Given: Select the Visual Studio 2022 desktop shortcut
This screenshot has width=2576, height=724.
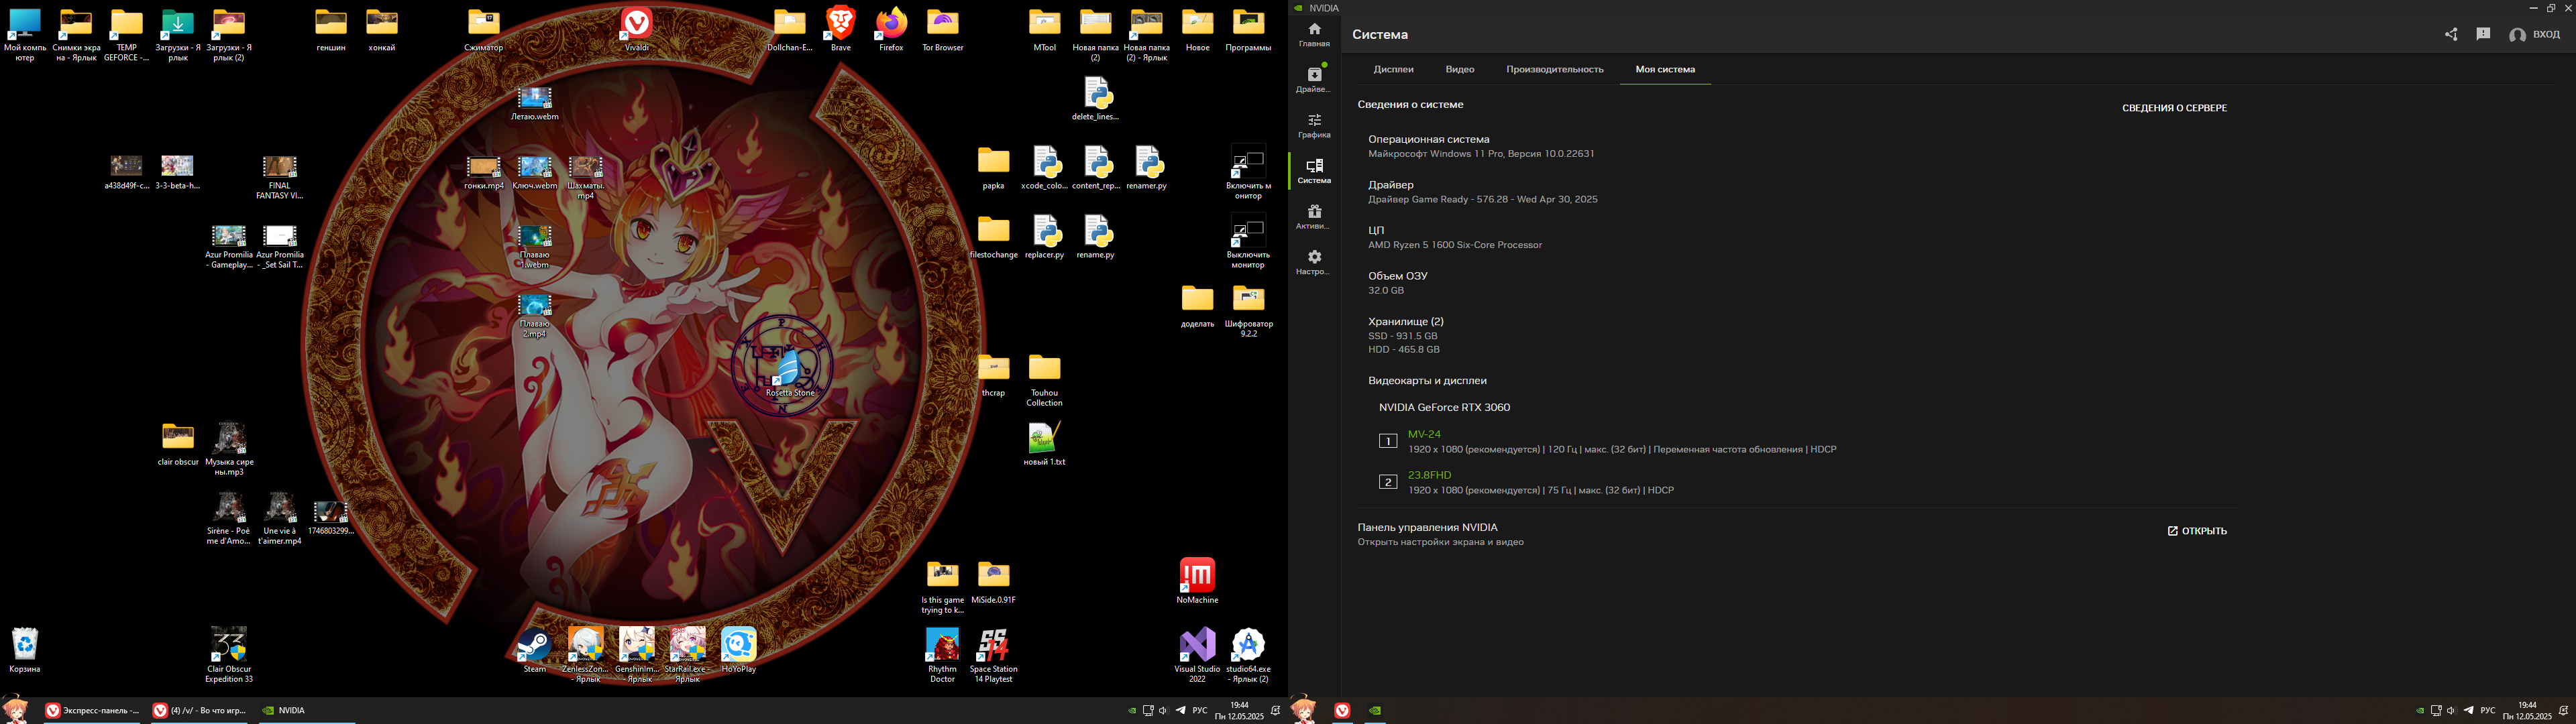Looking at the screenshot, I should coord(1197,655).
